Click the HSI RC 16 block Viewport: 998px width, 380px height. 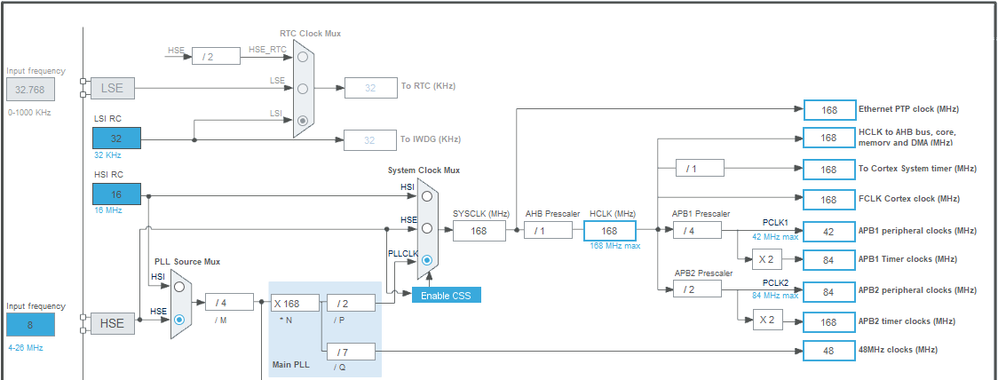click(116, 194)
